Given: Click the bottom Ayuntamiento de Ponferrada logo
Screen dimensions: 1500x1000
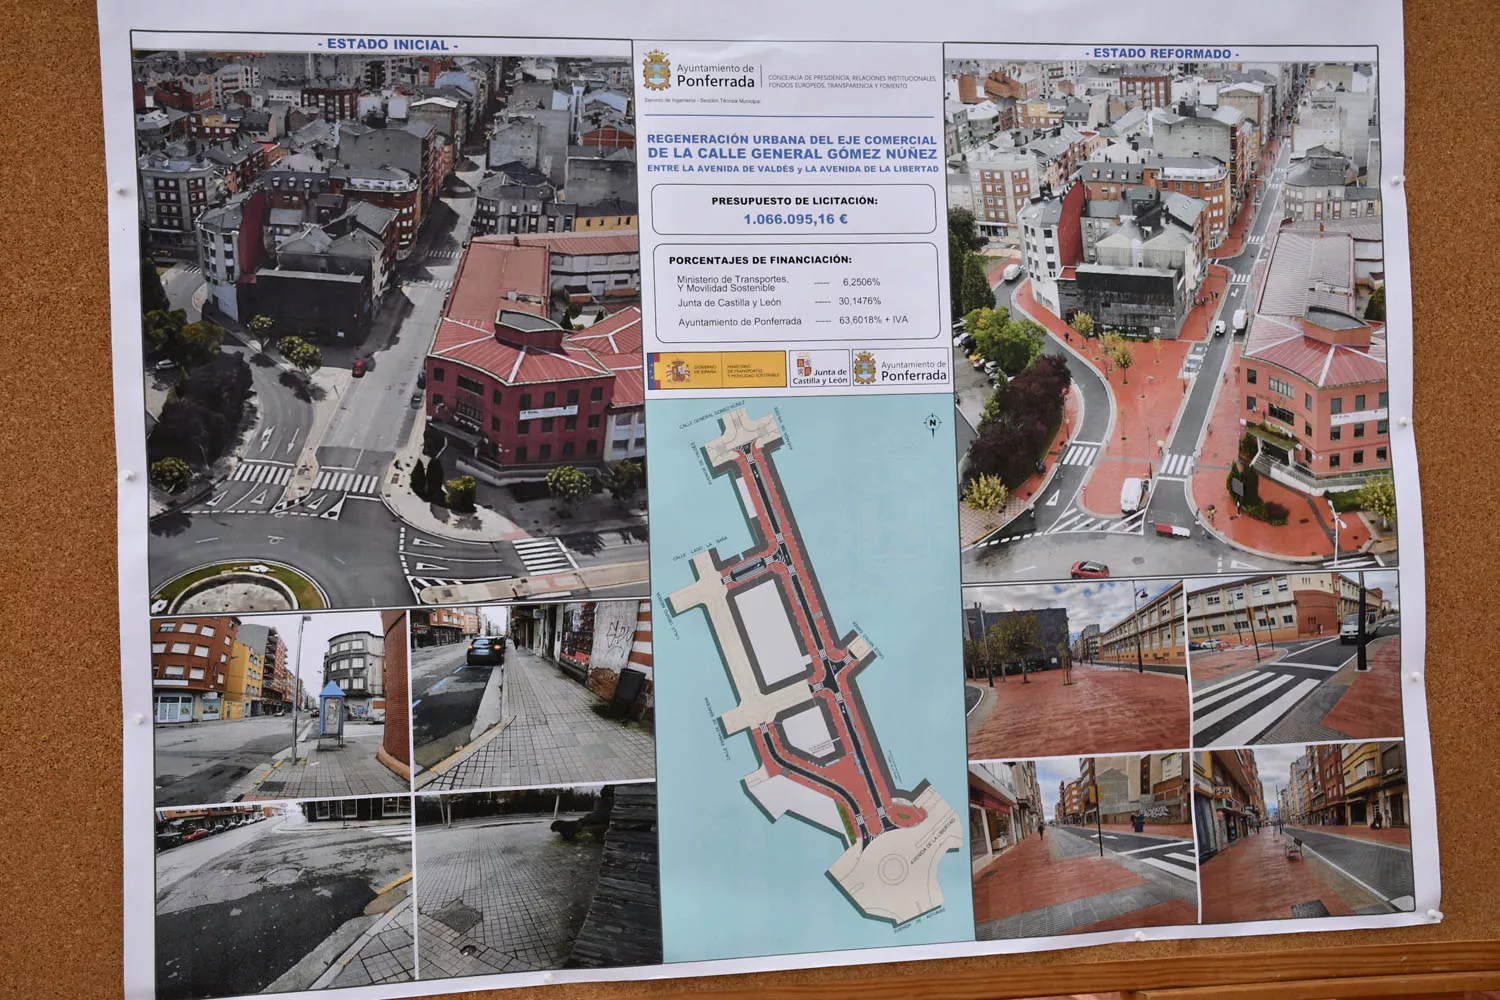Looking at the screenshot, I should 900,370.
